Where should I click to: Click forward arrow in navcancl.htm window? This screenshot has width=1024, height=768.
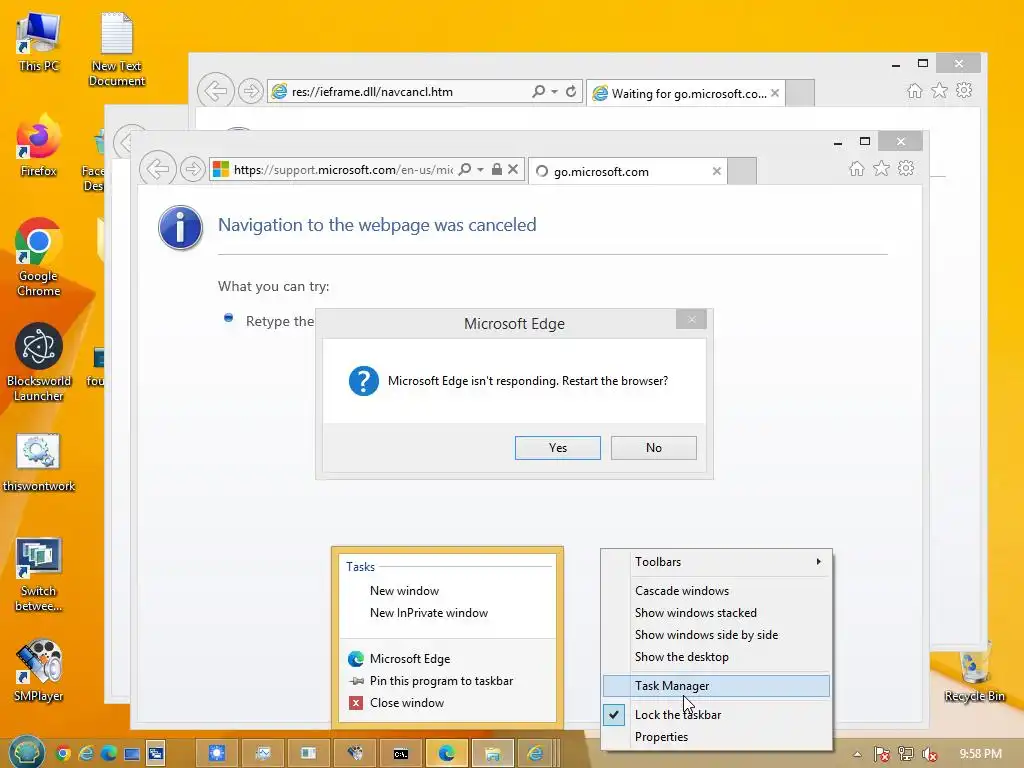pos(251,91)
